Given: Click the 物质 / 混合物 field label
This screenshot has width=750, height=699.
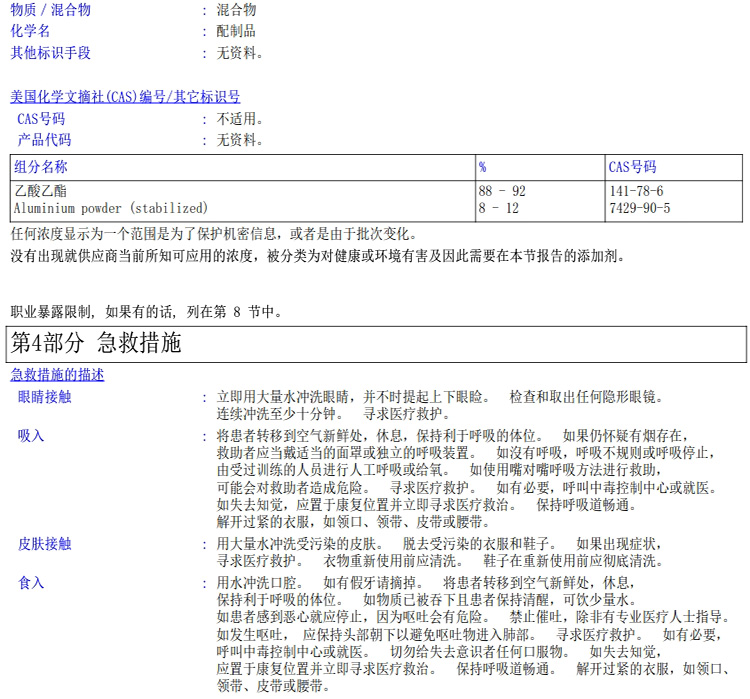Looking at the screenshot, I should point(50,10).
